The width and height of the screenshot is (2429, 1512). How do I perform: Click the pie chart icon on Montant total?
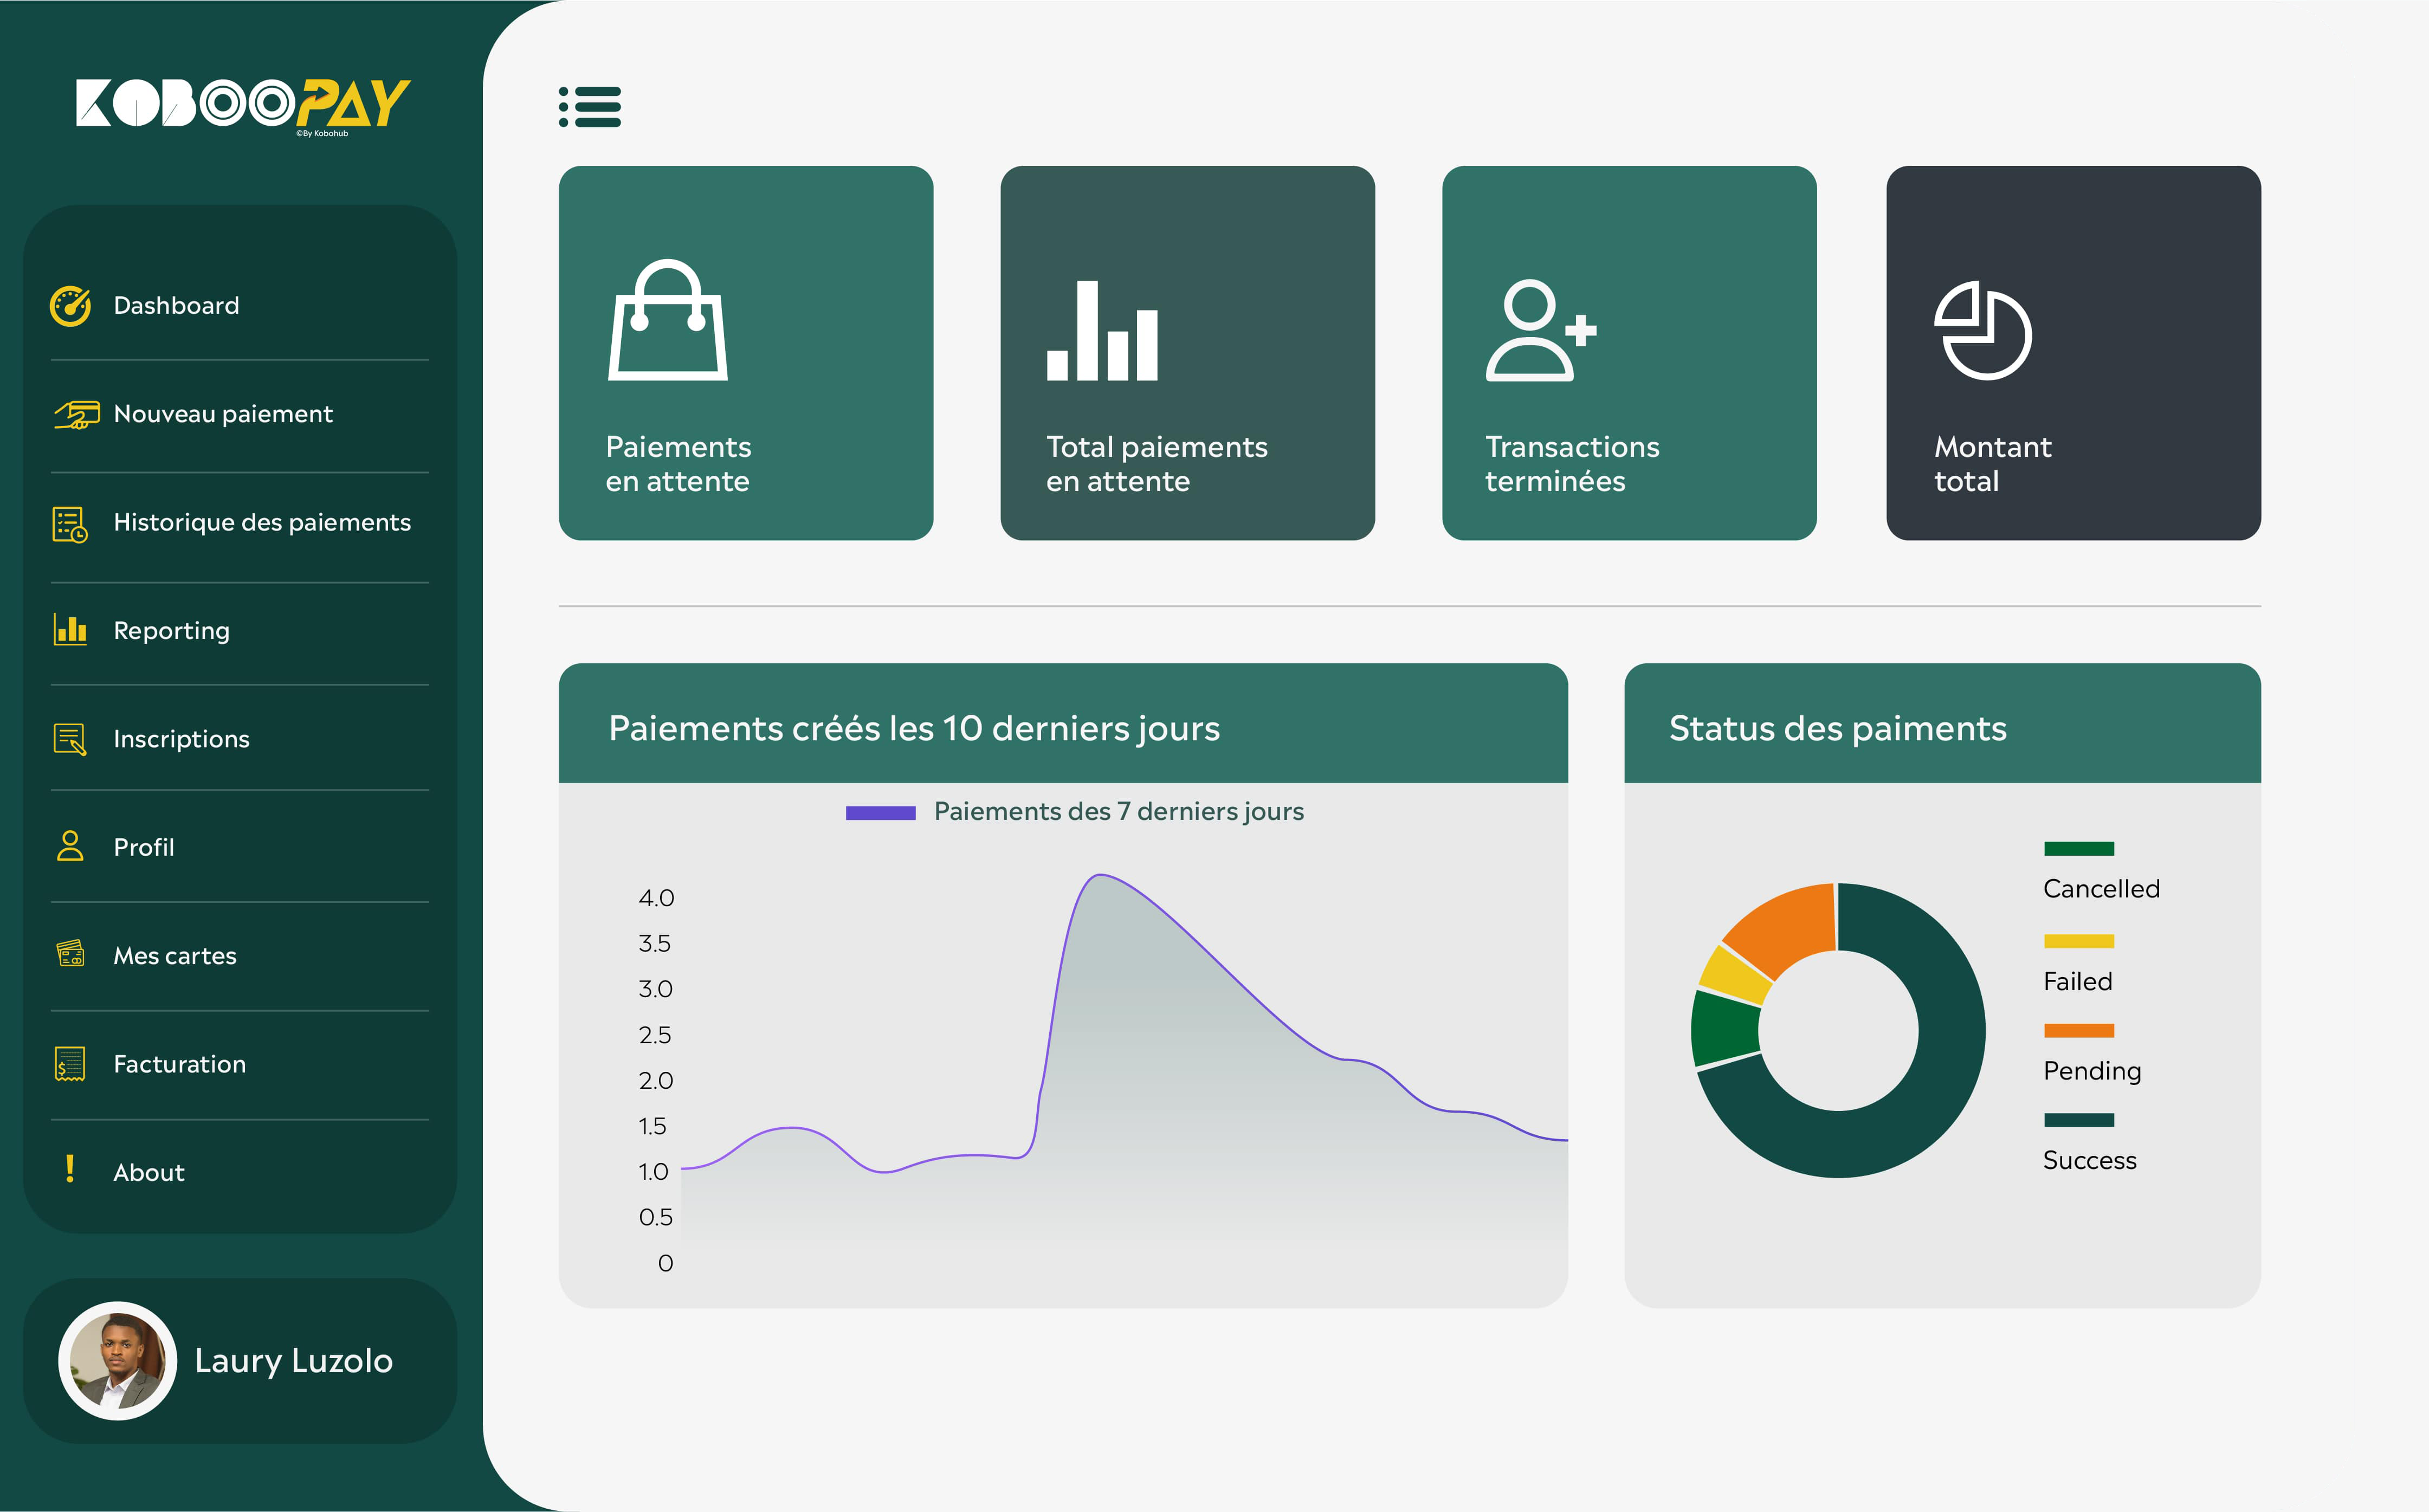1982,330
